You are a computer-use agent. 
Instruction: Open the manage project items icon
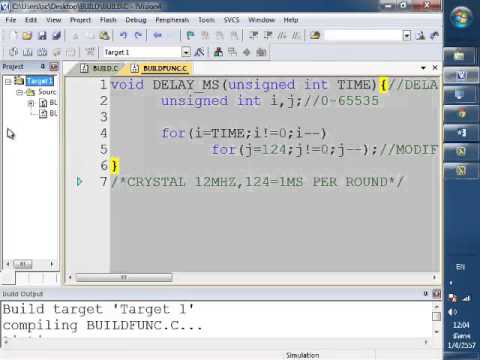click(218, 52)
